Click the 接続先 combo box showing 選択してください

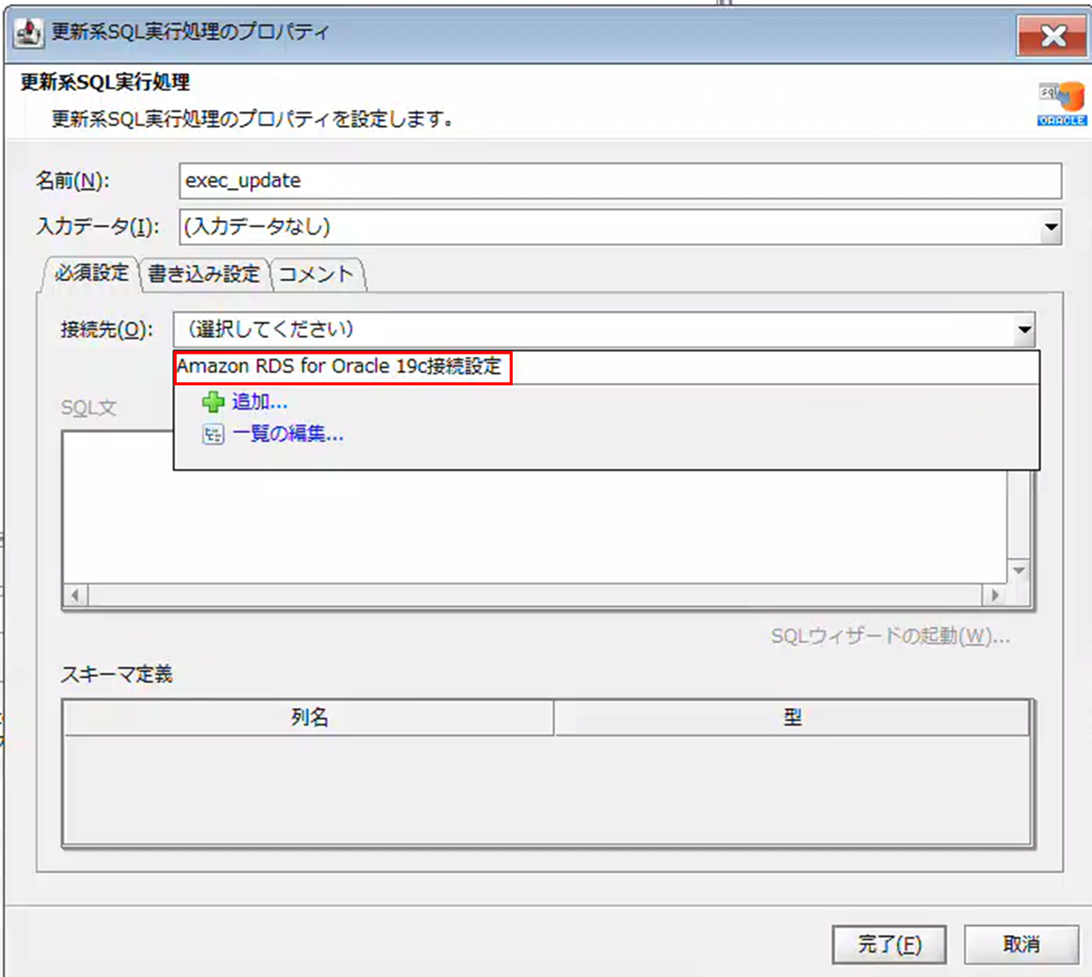tap(604, 329)
